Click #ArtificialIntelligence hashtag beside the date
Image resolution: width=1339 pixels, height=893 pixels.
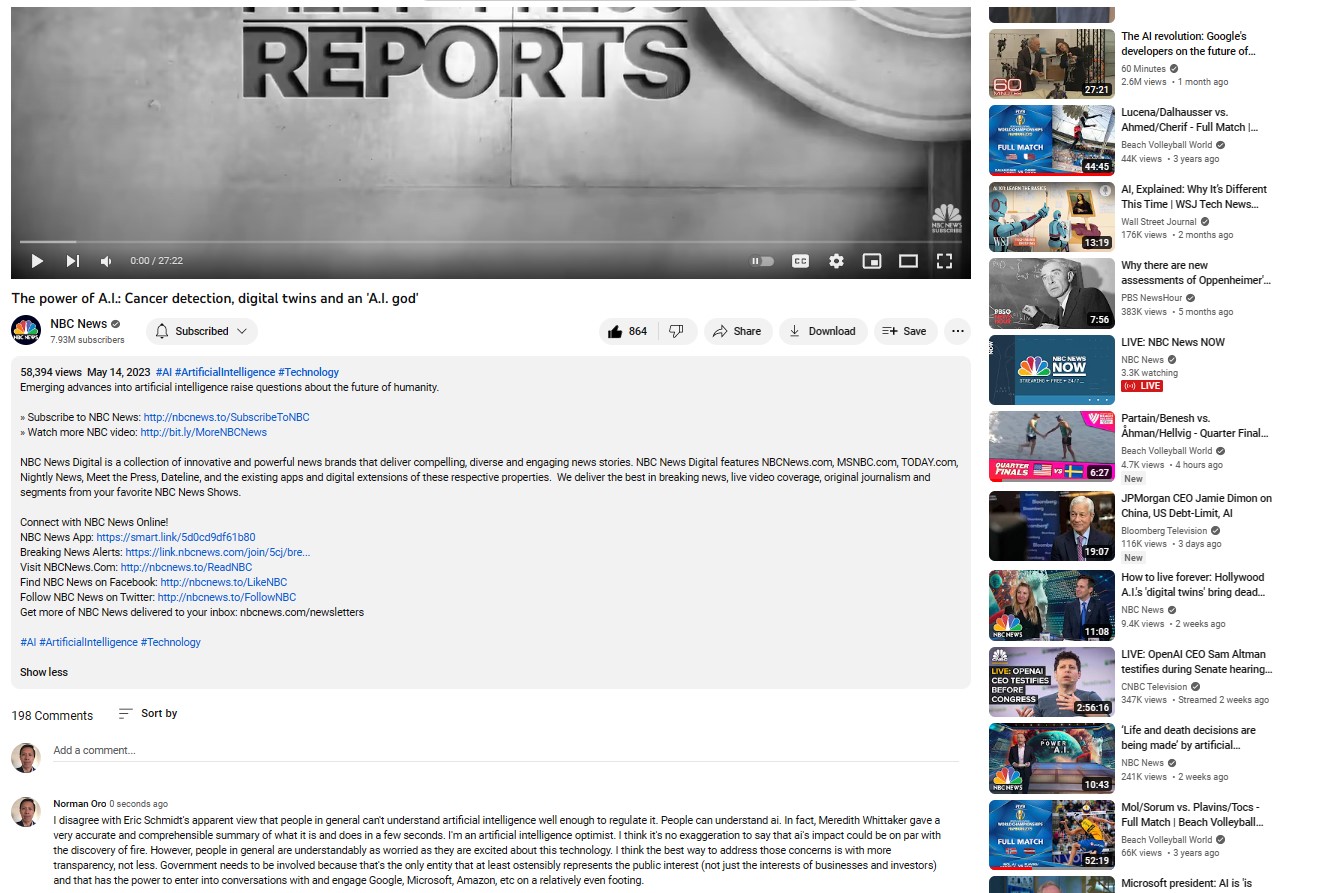[224, 372]
